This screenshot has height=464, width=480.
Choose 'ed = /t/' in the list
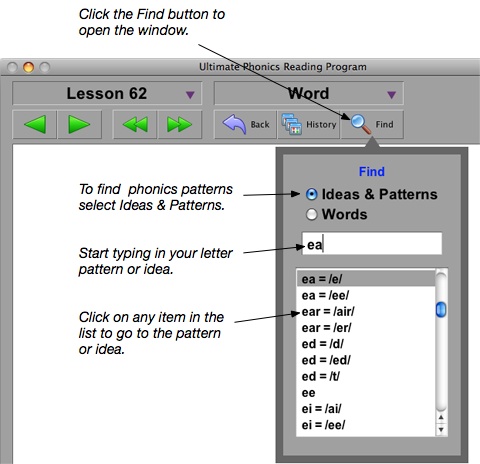(x=366, y=377)
